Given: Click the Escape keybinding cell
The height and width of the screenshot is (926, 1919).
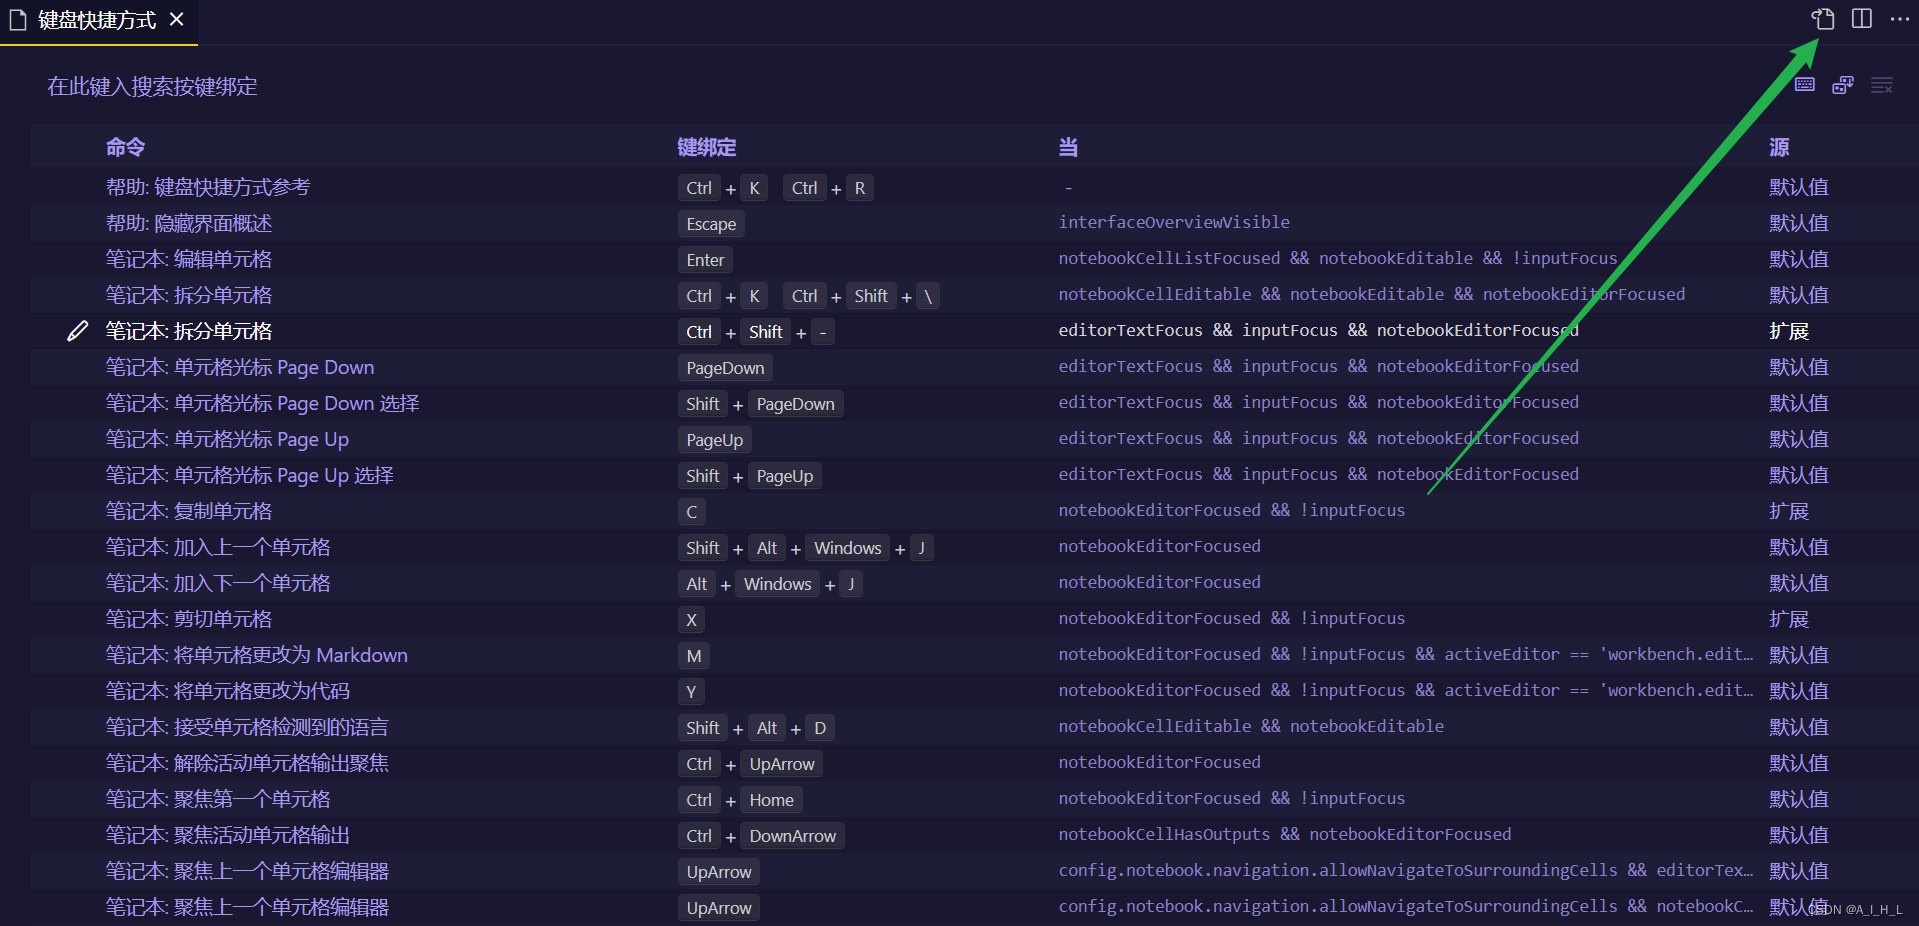Looking at the screenshot, I should coord(711,224).
